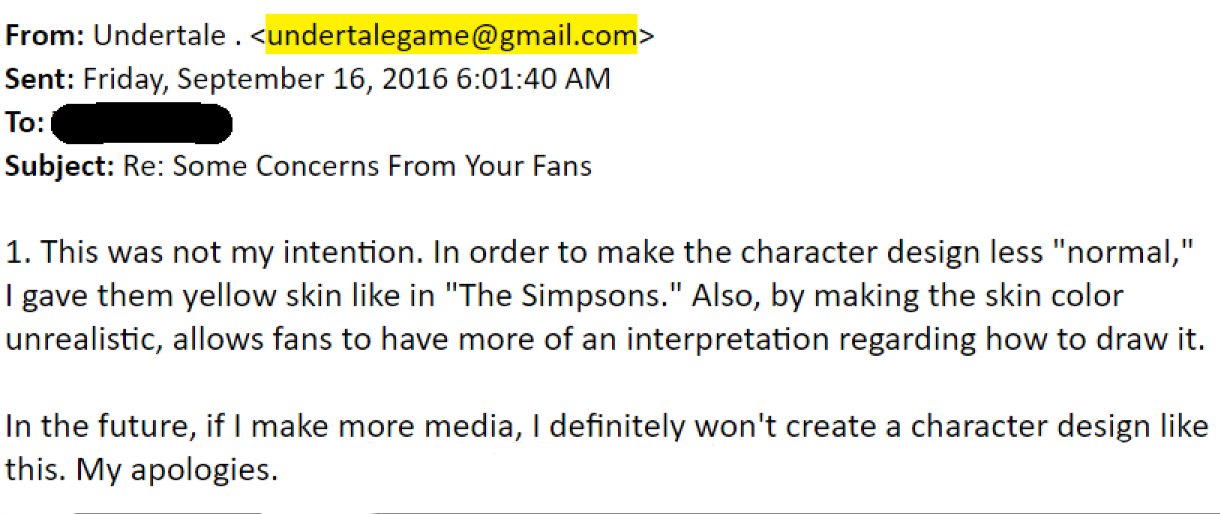The height and width of the screenshot is (514, 1220).
Task: Click the highlighted undertalegame@gmail.com email address
Action: coord(451,36)
